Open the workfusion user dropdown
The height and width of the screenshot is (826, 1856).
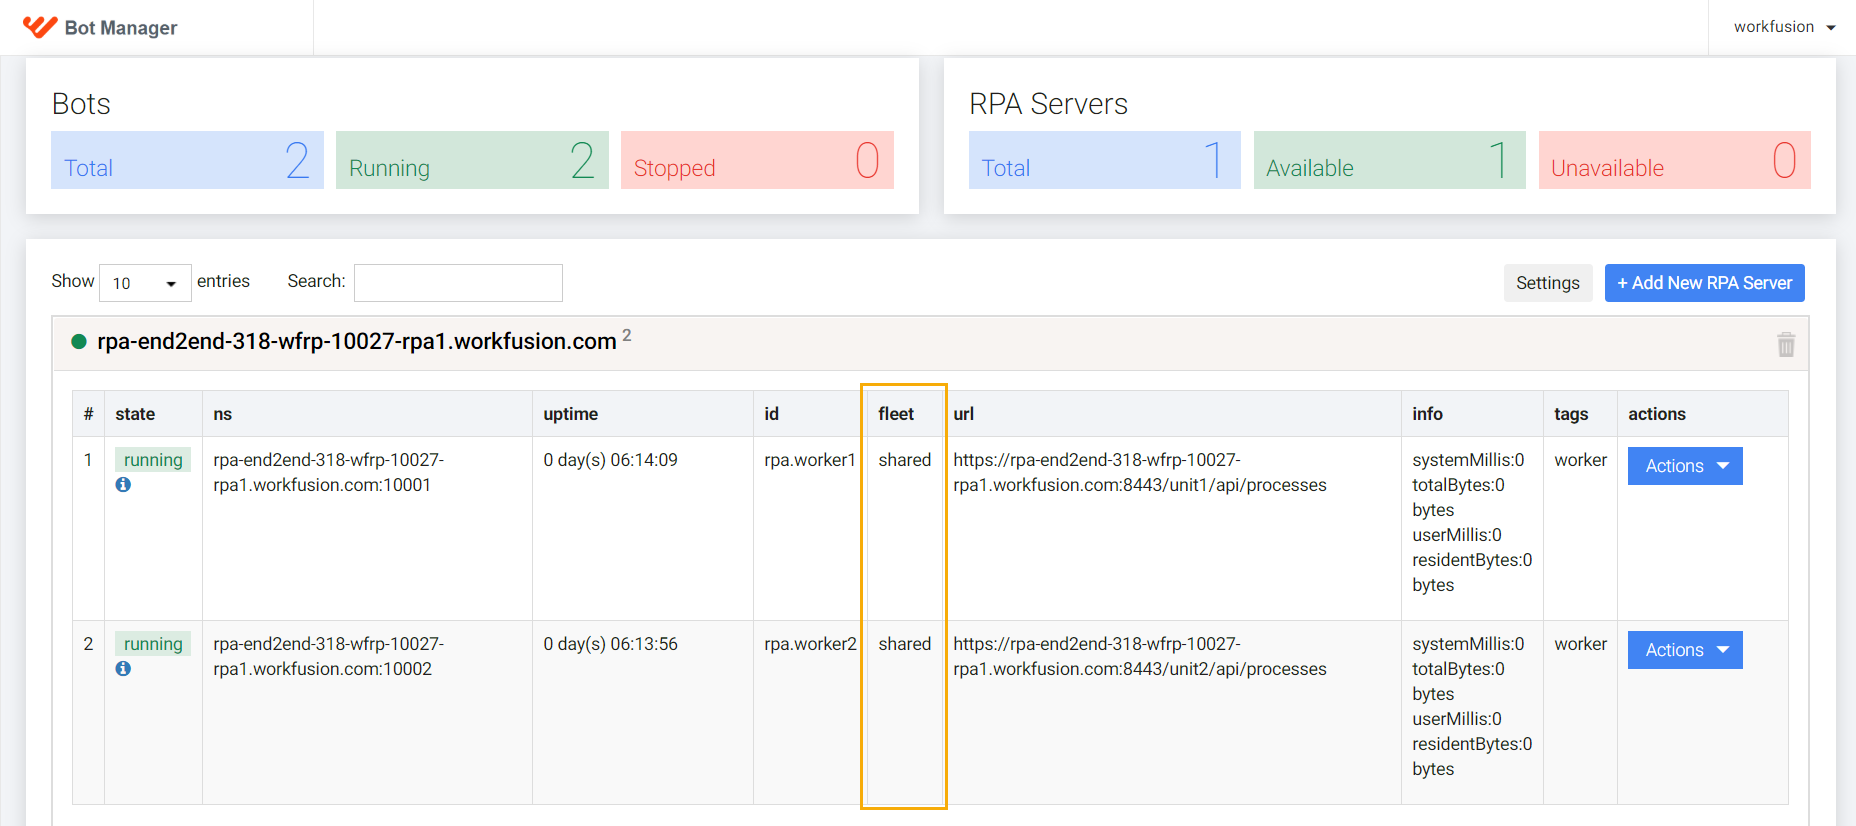(1785, 27)
